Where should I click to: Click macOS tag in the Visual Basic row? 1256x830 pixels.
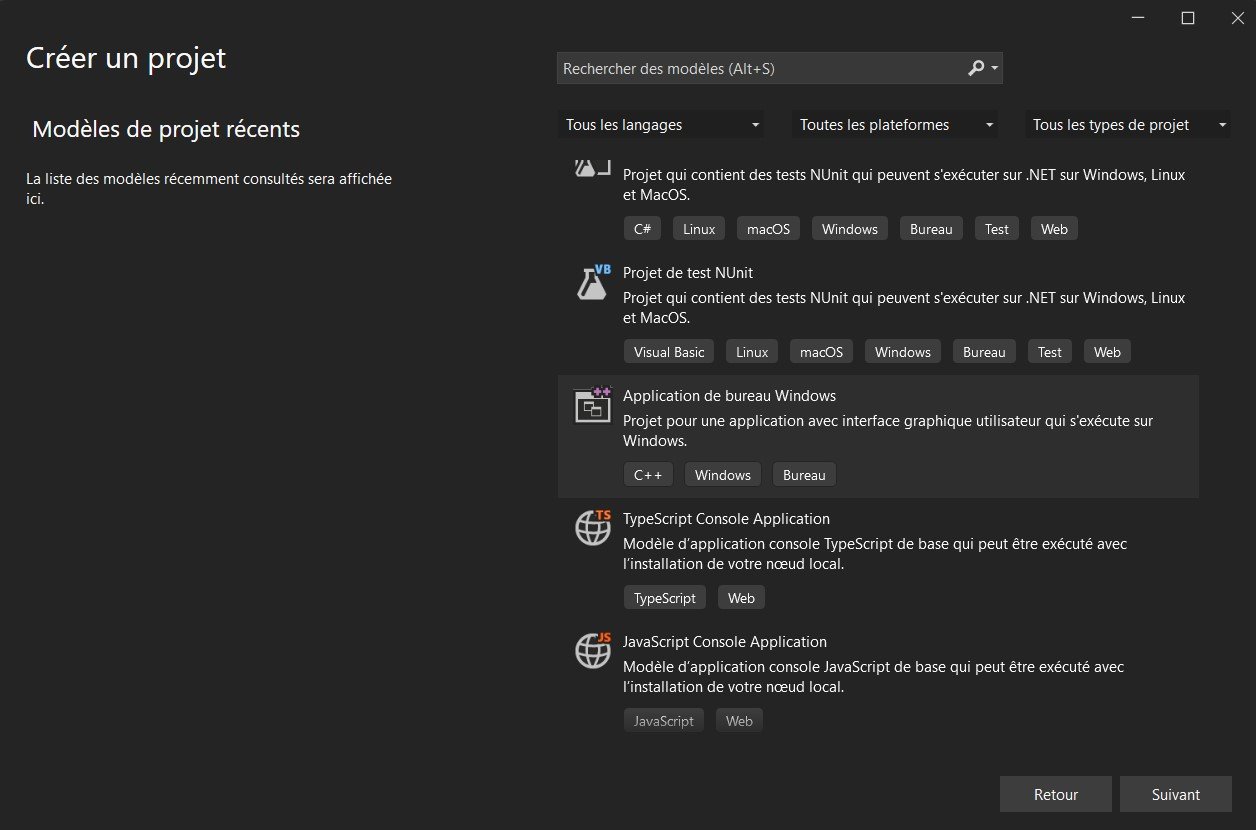[822, 352]
